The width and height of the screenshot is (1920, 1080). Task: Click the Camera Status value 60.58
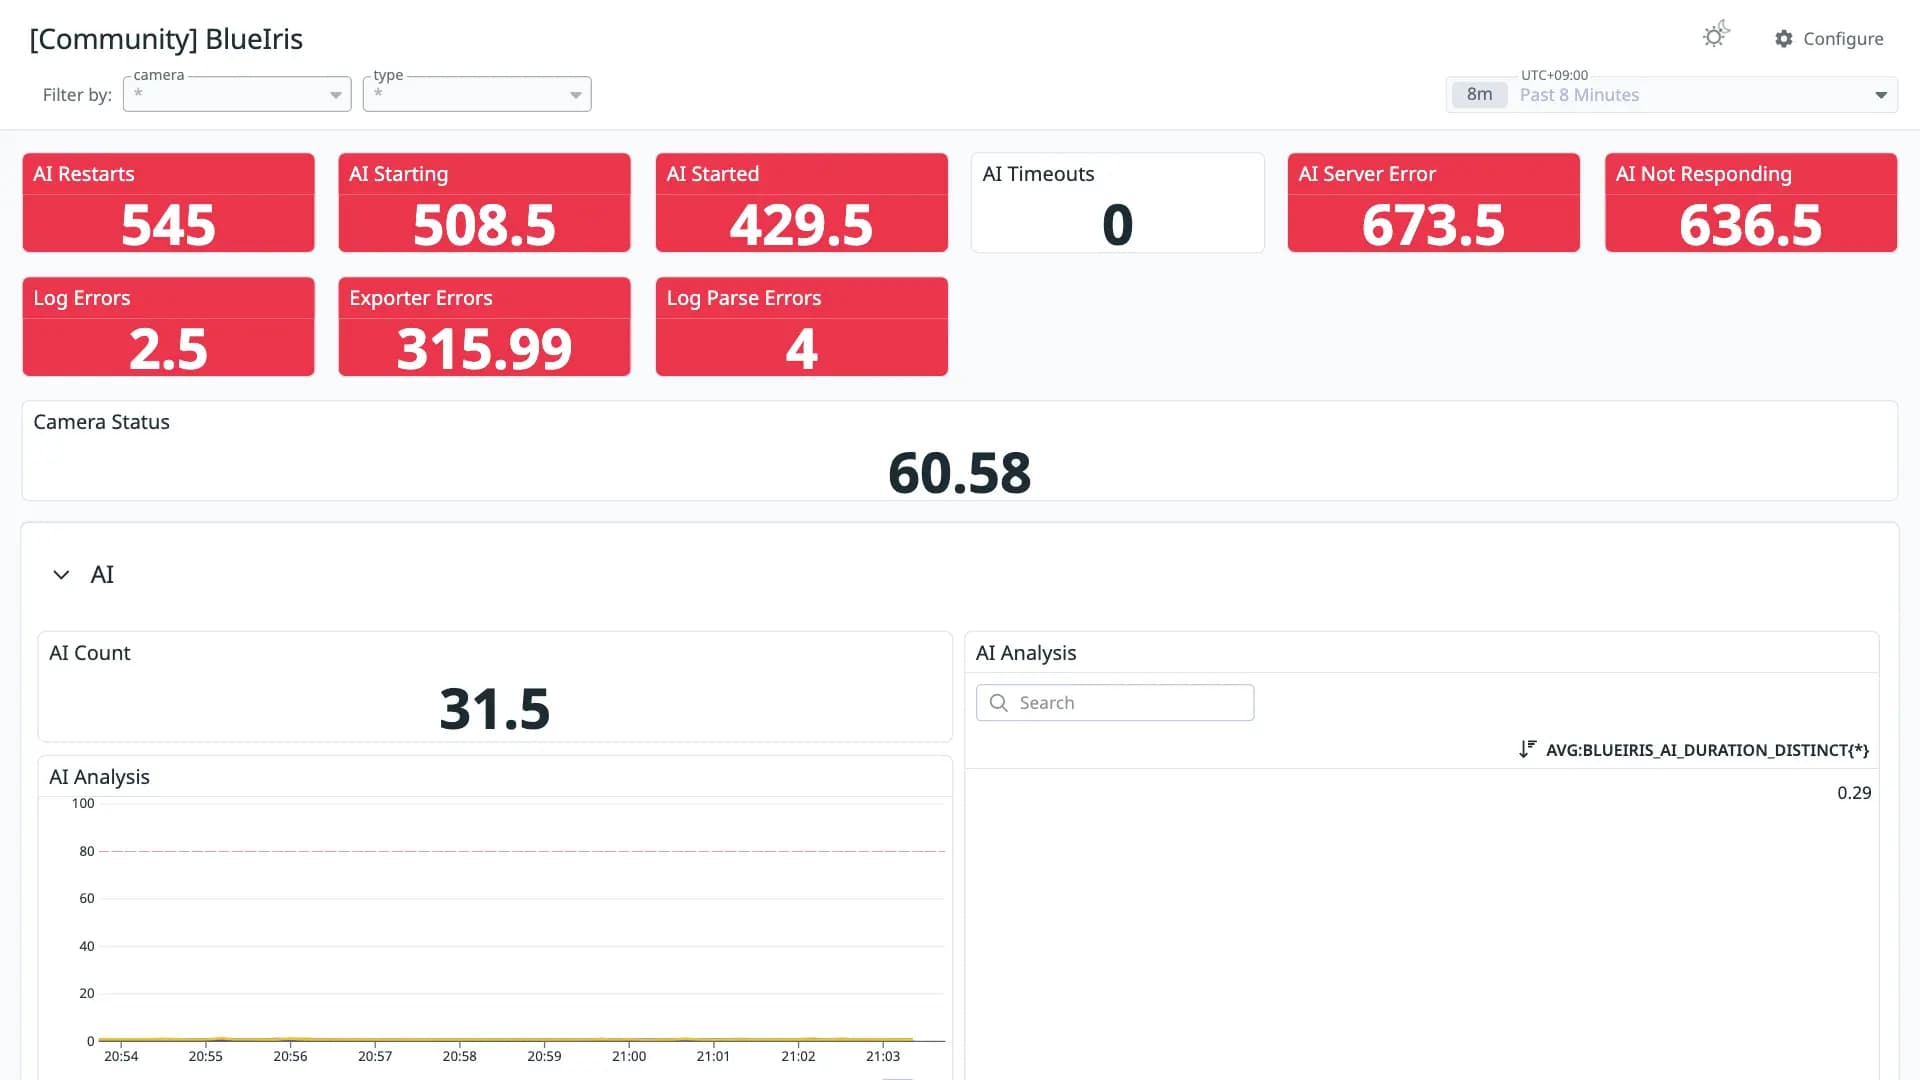959,473
